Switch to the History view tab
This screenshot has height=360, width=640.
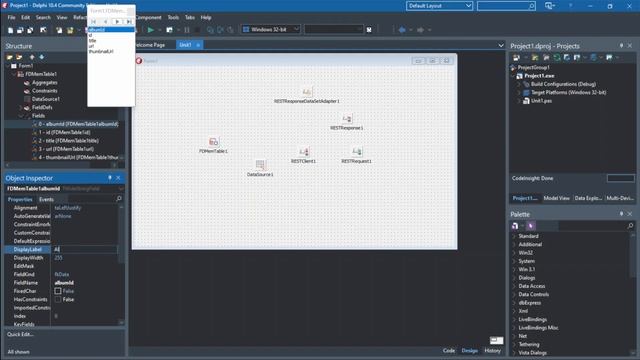[x=492, y=351]
